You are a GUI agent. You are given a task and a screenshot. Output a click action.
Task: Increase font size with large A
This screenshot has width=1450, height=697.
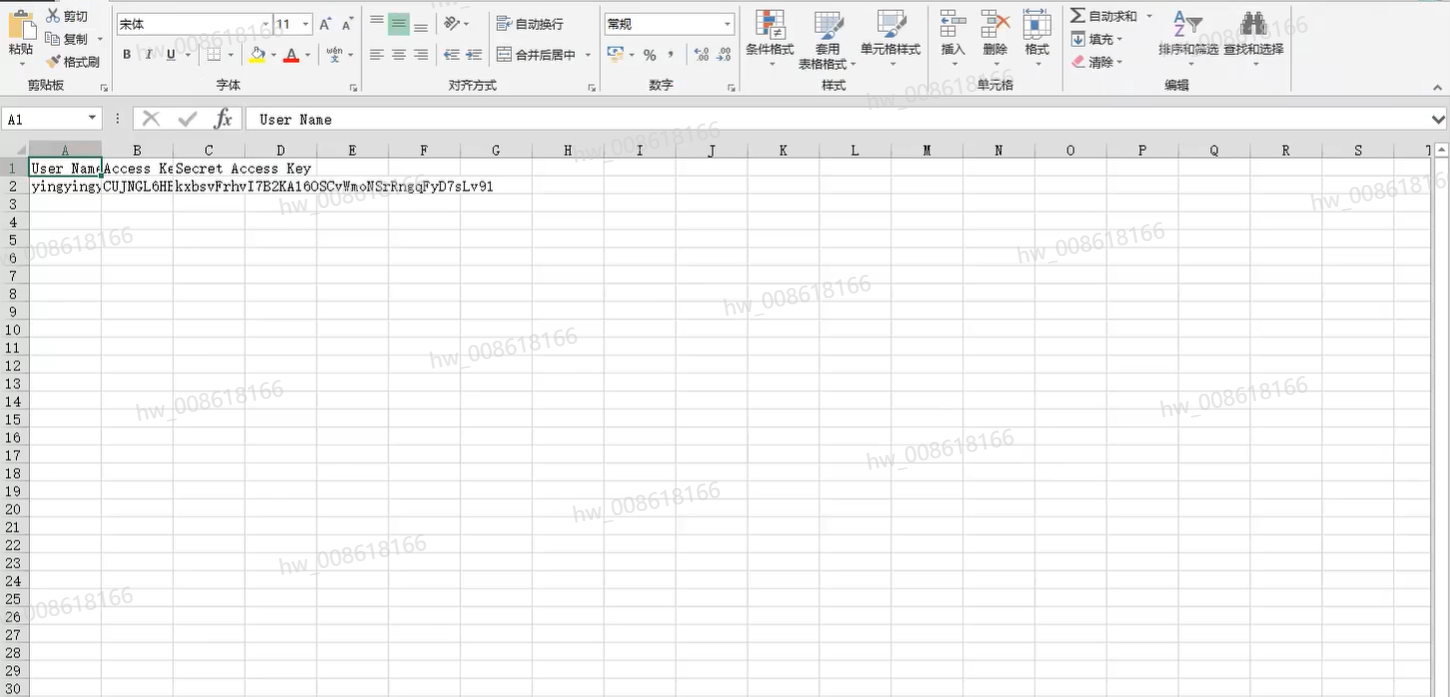[325, 24]
